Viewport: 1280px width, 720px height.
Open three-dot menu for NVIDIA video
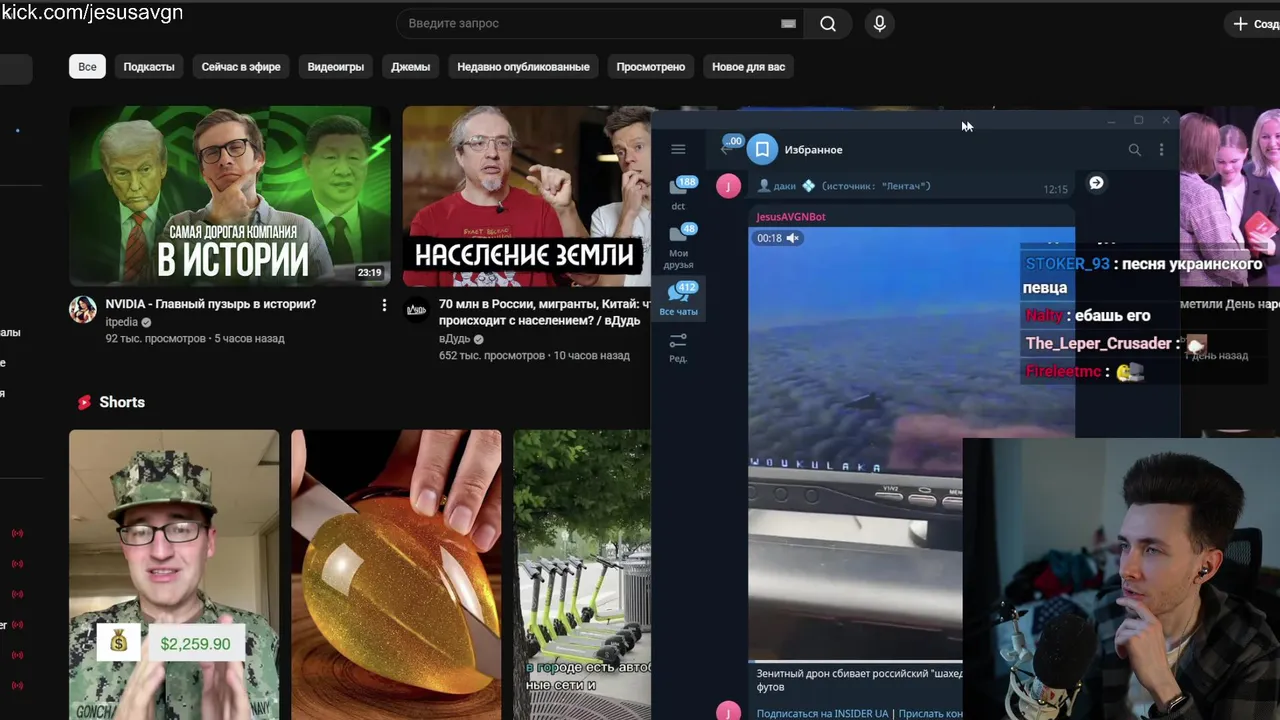(x=384, y=305)
